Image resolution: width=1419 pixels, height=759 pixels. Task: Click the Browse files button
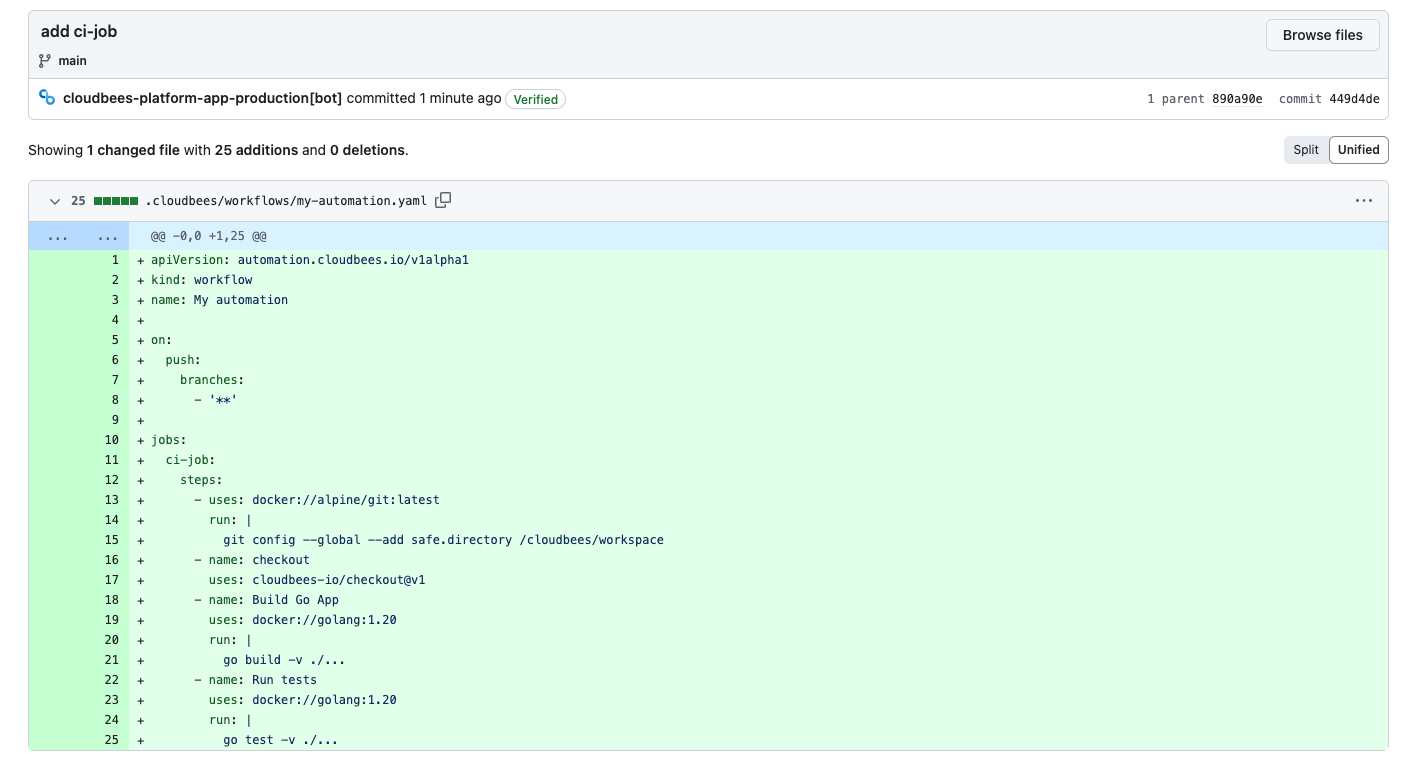tap(1322, 35)
